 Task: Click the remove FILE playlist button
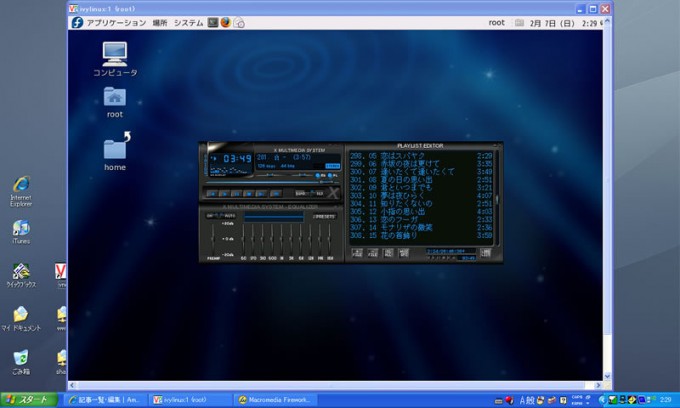tap(373, 253)
